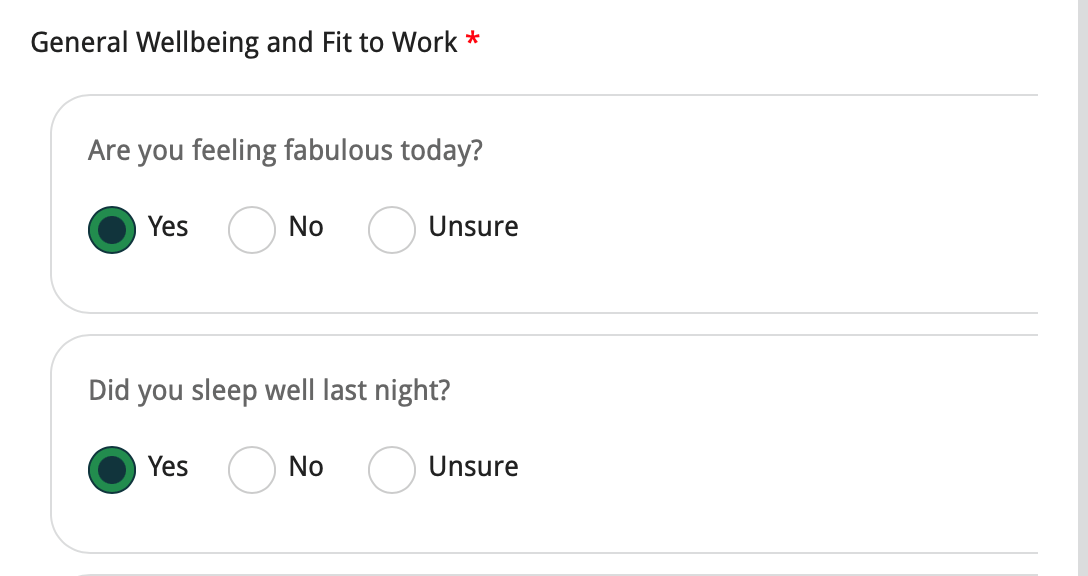Click "No" label text under feeling fabulous

(306, 227)
